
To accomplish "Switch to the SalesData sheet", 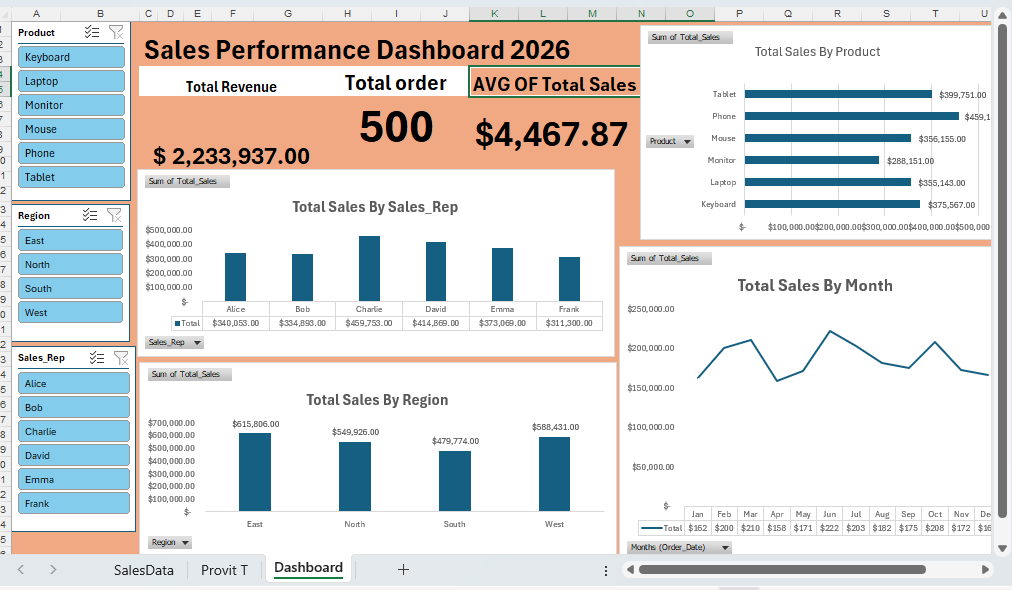I will [146, 569].
